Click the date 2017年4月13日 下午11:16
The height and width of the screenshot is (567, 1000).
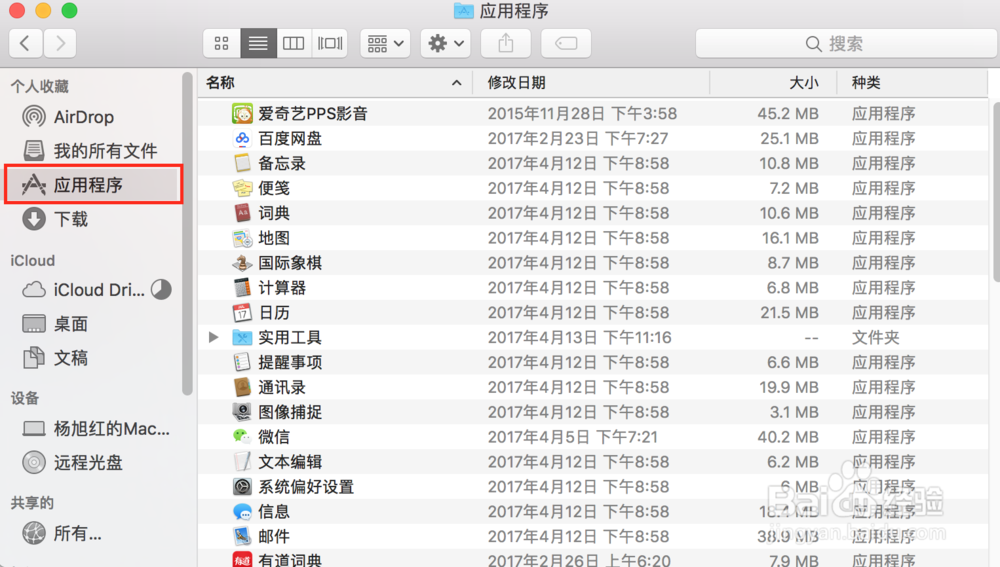580,337
